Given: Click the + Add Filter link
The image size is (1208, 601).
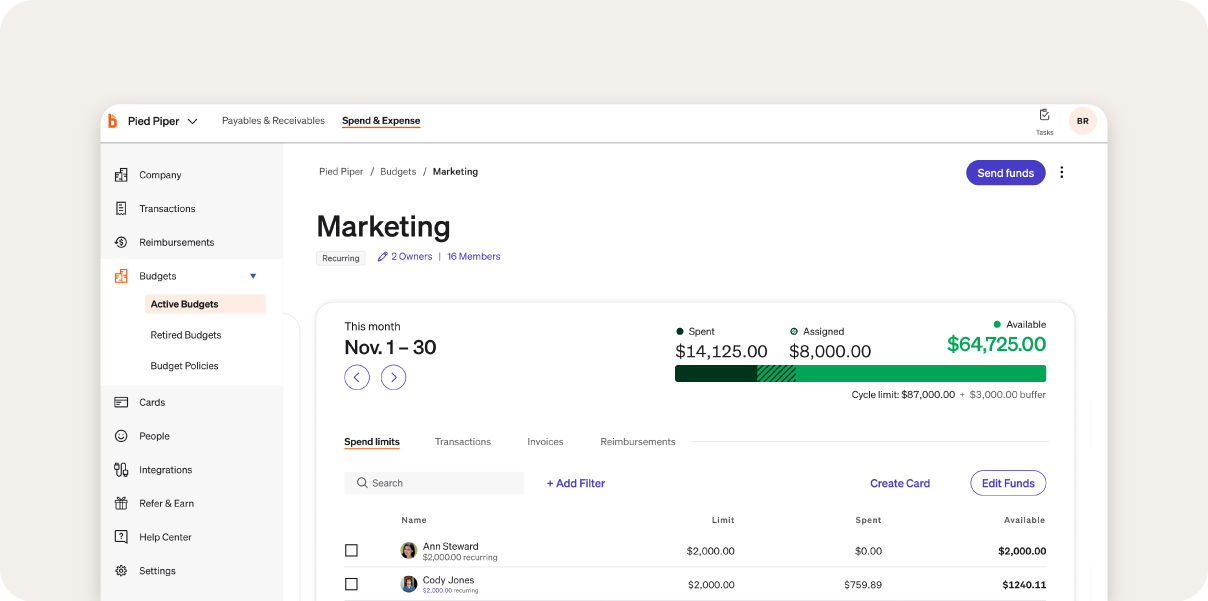Looking at the screenshot, I should tap(576, 483).
